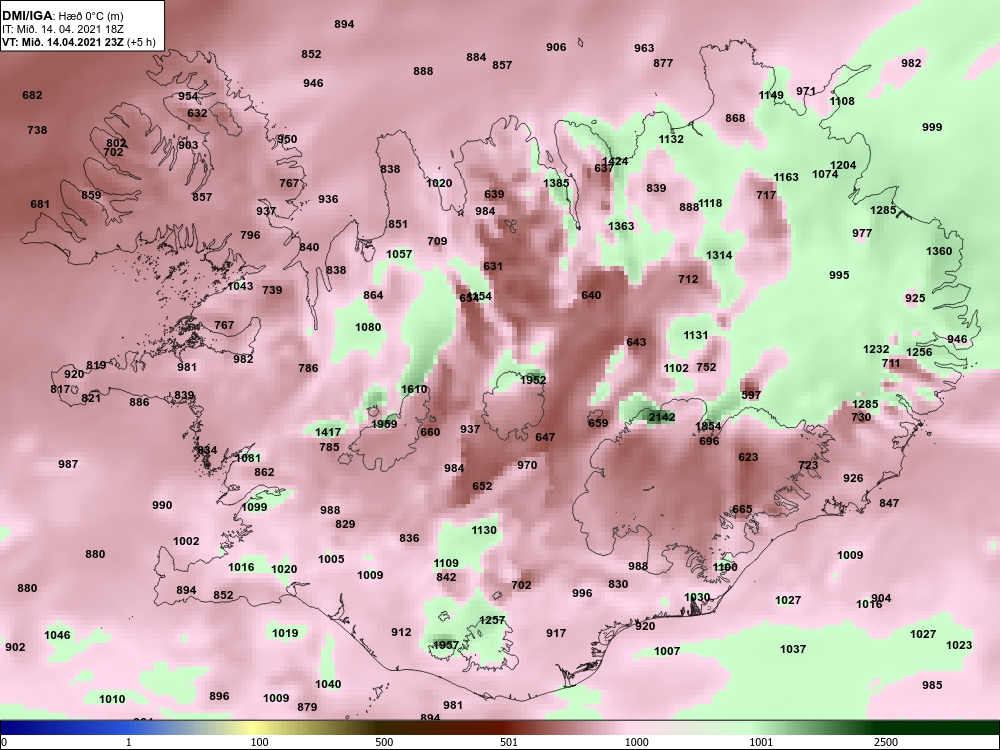Click the map value 1130
Image resolution: width=1000 pixels, height=750 pixels.
tap(484, 531)
